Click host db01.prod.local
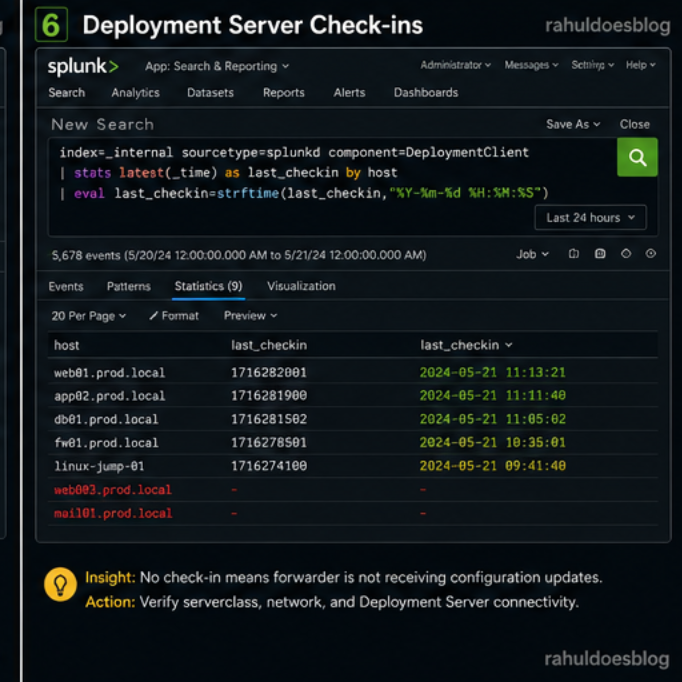This screenshot has height=682, width=682. click(106, 419)
